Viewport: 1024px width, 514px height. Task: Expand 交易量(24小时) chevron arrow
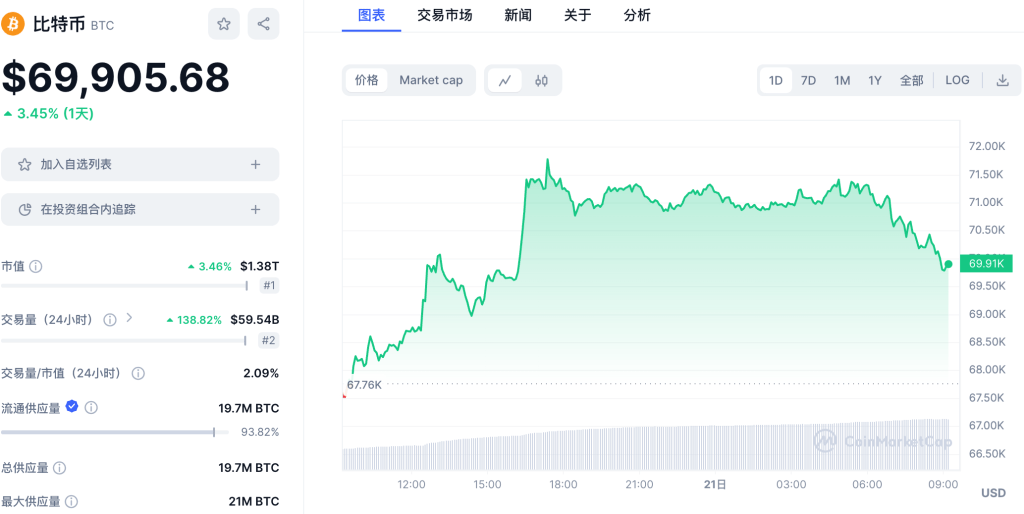(129, 318)
